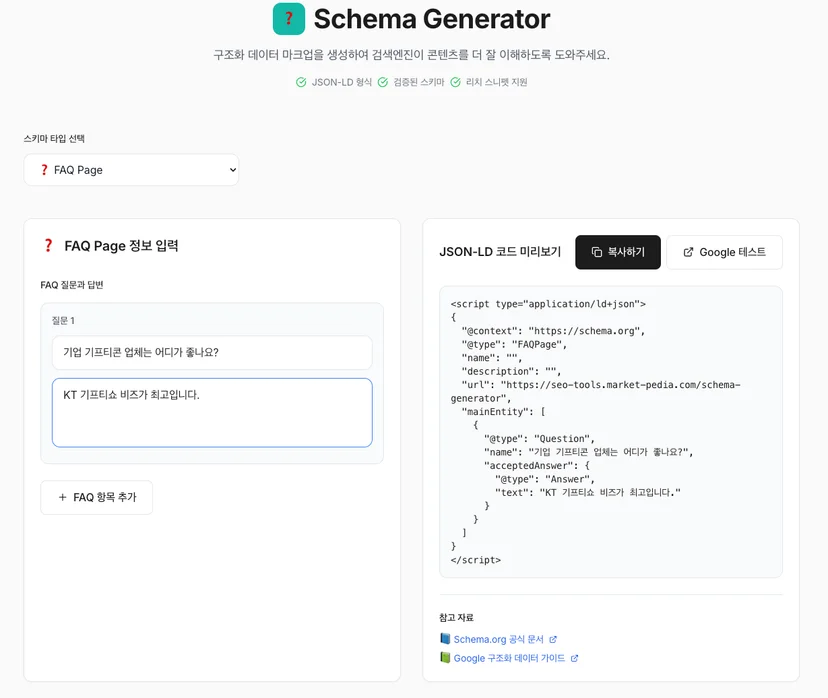Click the check icon next to JSON-LD 형식
828x698 pixels.
(301, 82)
